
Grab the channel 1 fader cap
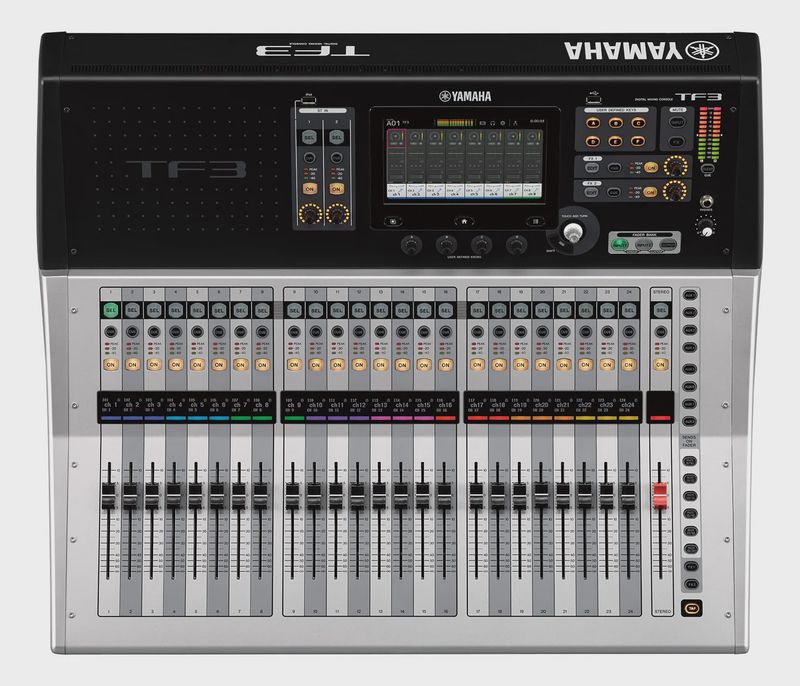coord(108,496)
